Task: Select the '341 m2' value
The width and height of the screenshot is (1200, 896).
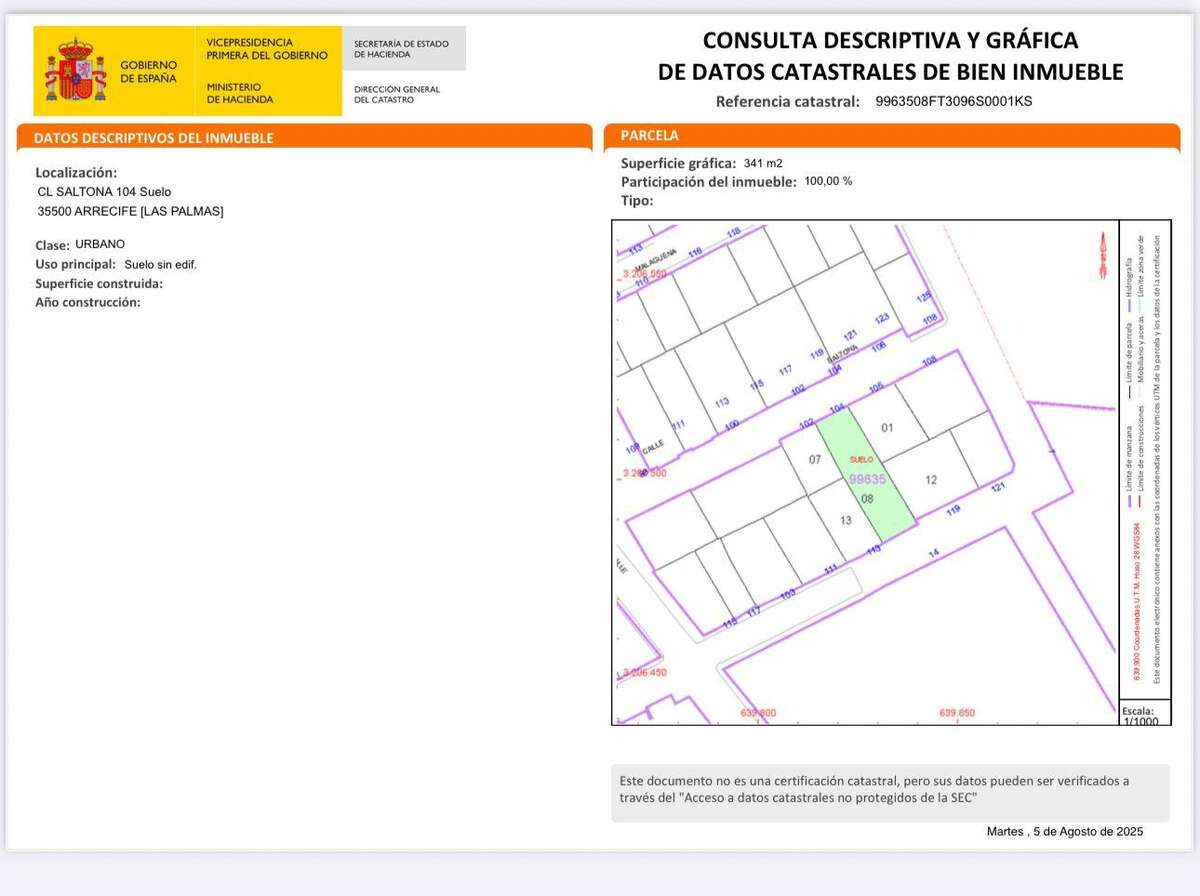Action: coord(763,163)
